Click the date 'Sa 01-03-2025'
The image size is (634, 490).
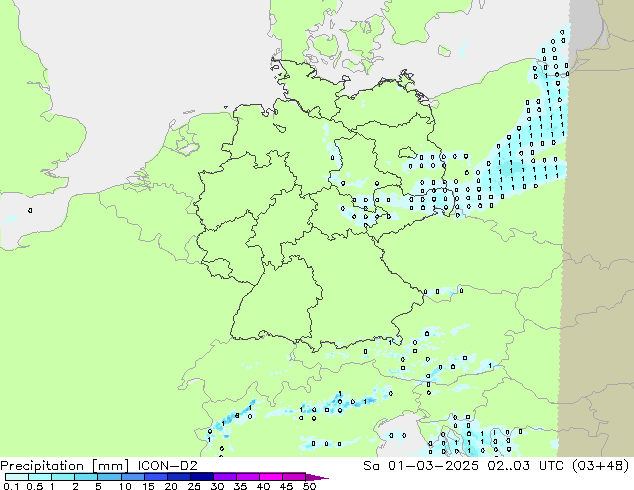tap(421, 466)
